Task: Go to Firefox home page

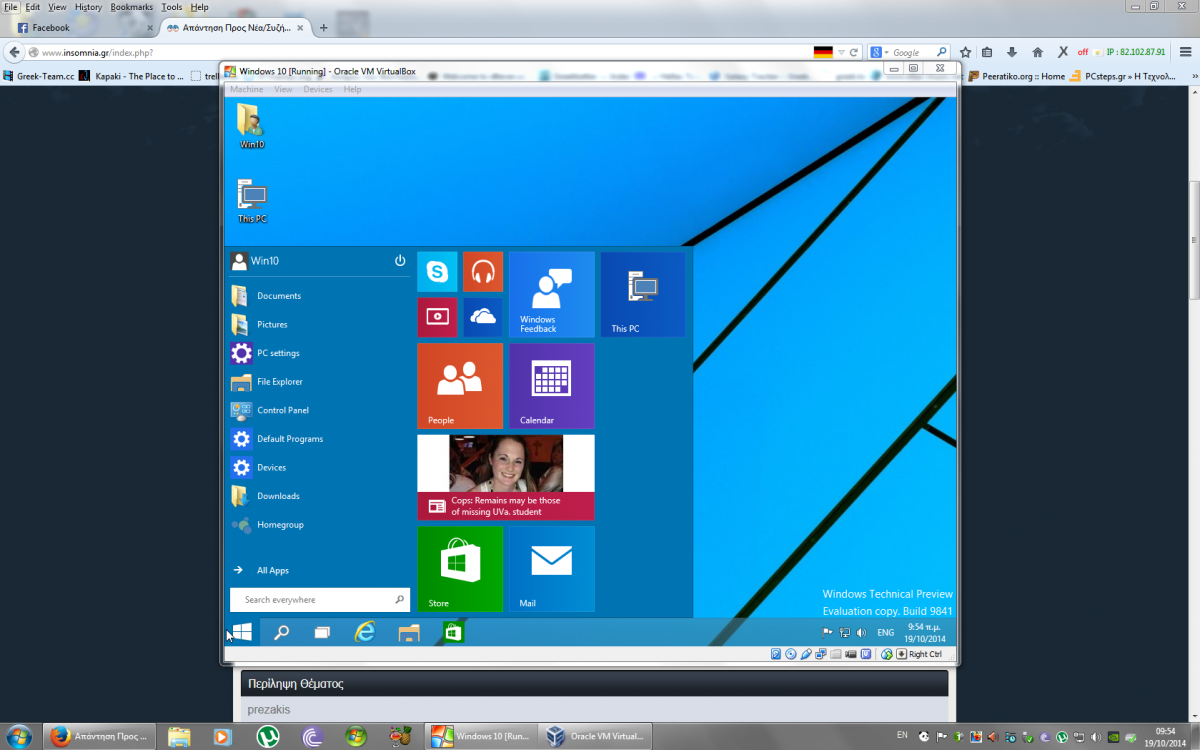Action: (x=1037, y=52)
